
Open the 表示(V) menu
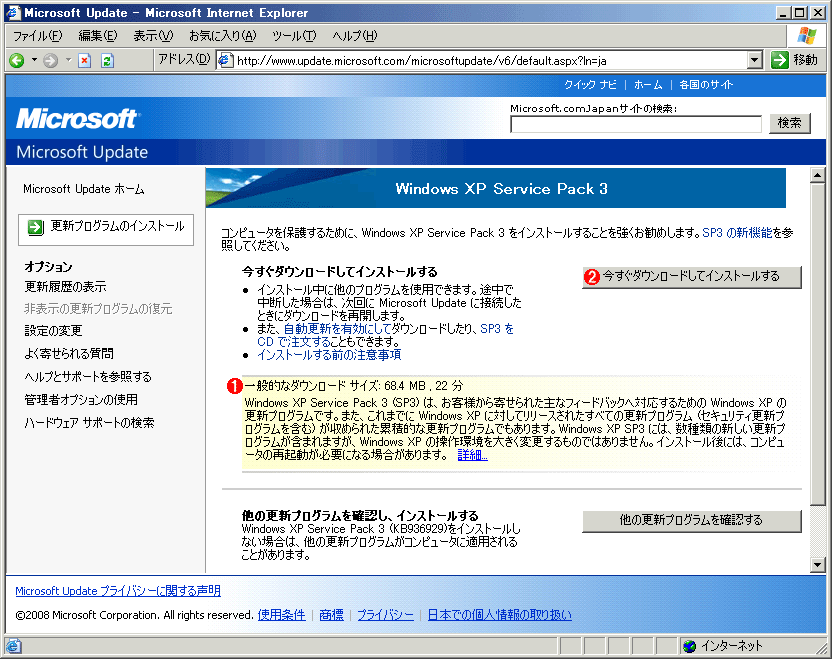(153, 36)
